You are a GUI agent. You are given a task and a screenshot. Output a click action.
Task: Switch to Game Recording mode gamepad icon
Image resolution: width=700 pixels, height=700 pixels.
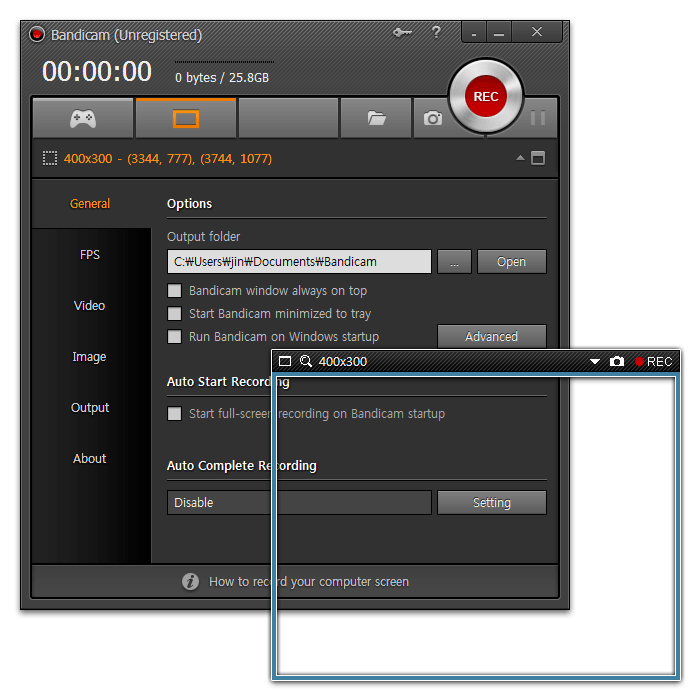pos(83,119)
